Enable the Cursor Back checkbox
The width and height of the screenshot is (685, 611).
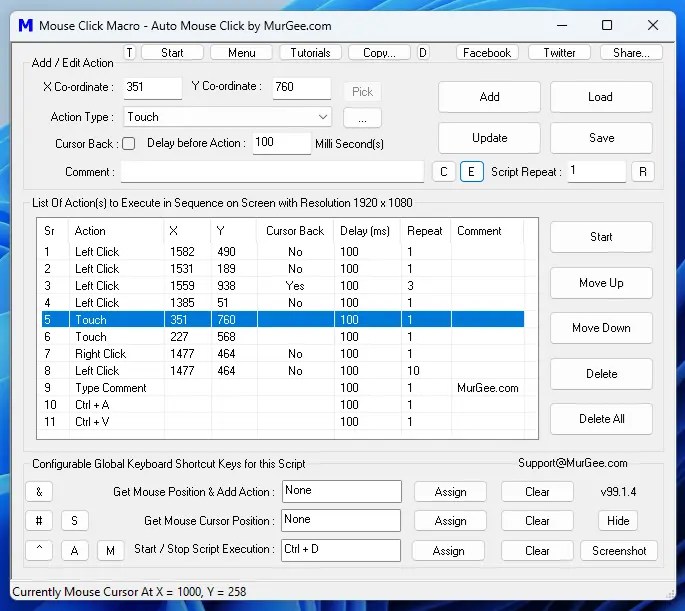click(x=128, y=144)
